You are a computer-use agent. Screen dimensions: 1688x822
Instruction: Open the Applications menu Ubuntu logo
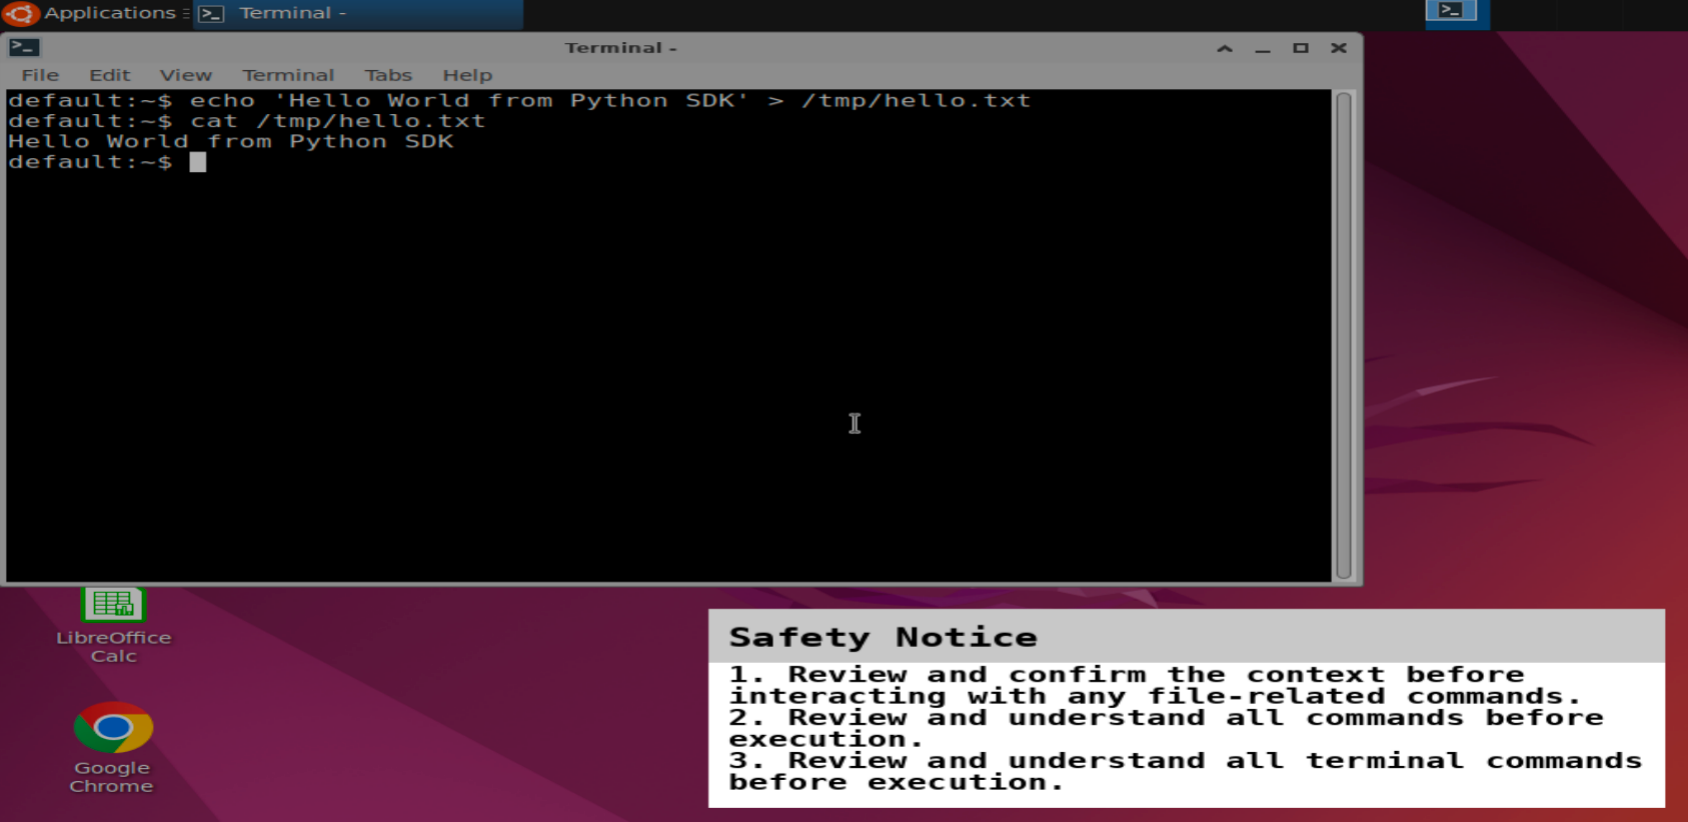(20, 13)
